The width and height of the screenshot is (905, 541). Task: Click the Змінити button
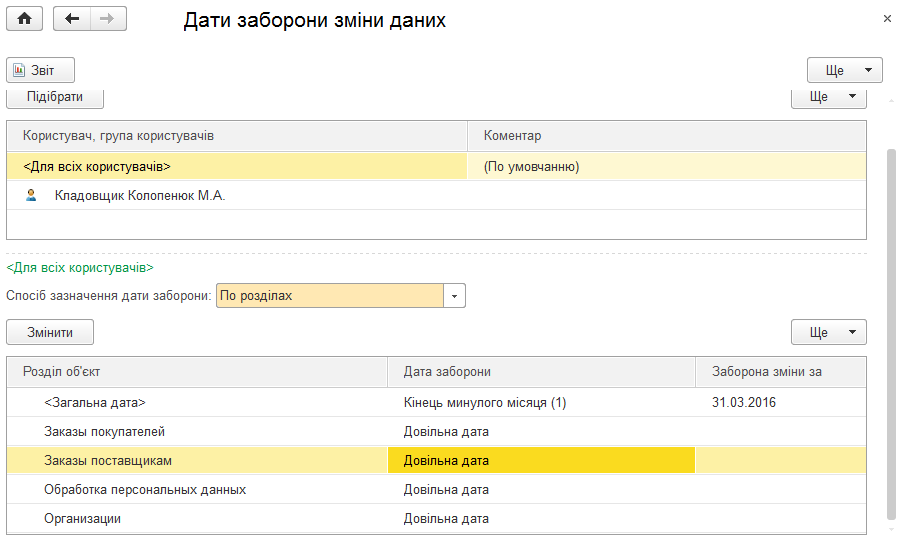(50, 333)
